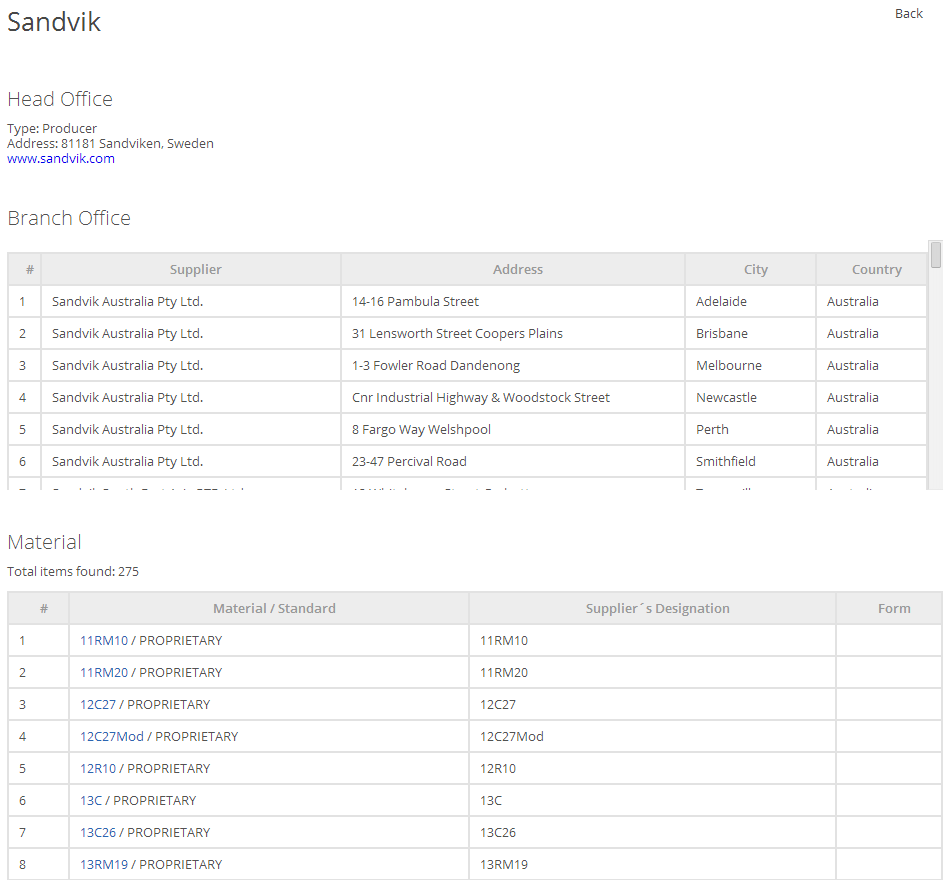Click the 12C27 supplier's designation cell
Screen dimensions: 949x880
click(652, 704)
